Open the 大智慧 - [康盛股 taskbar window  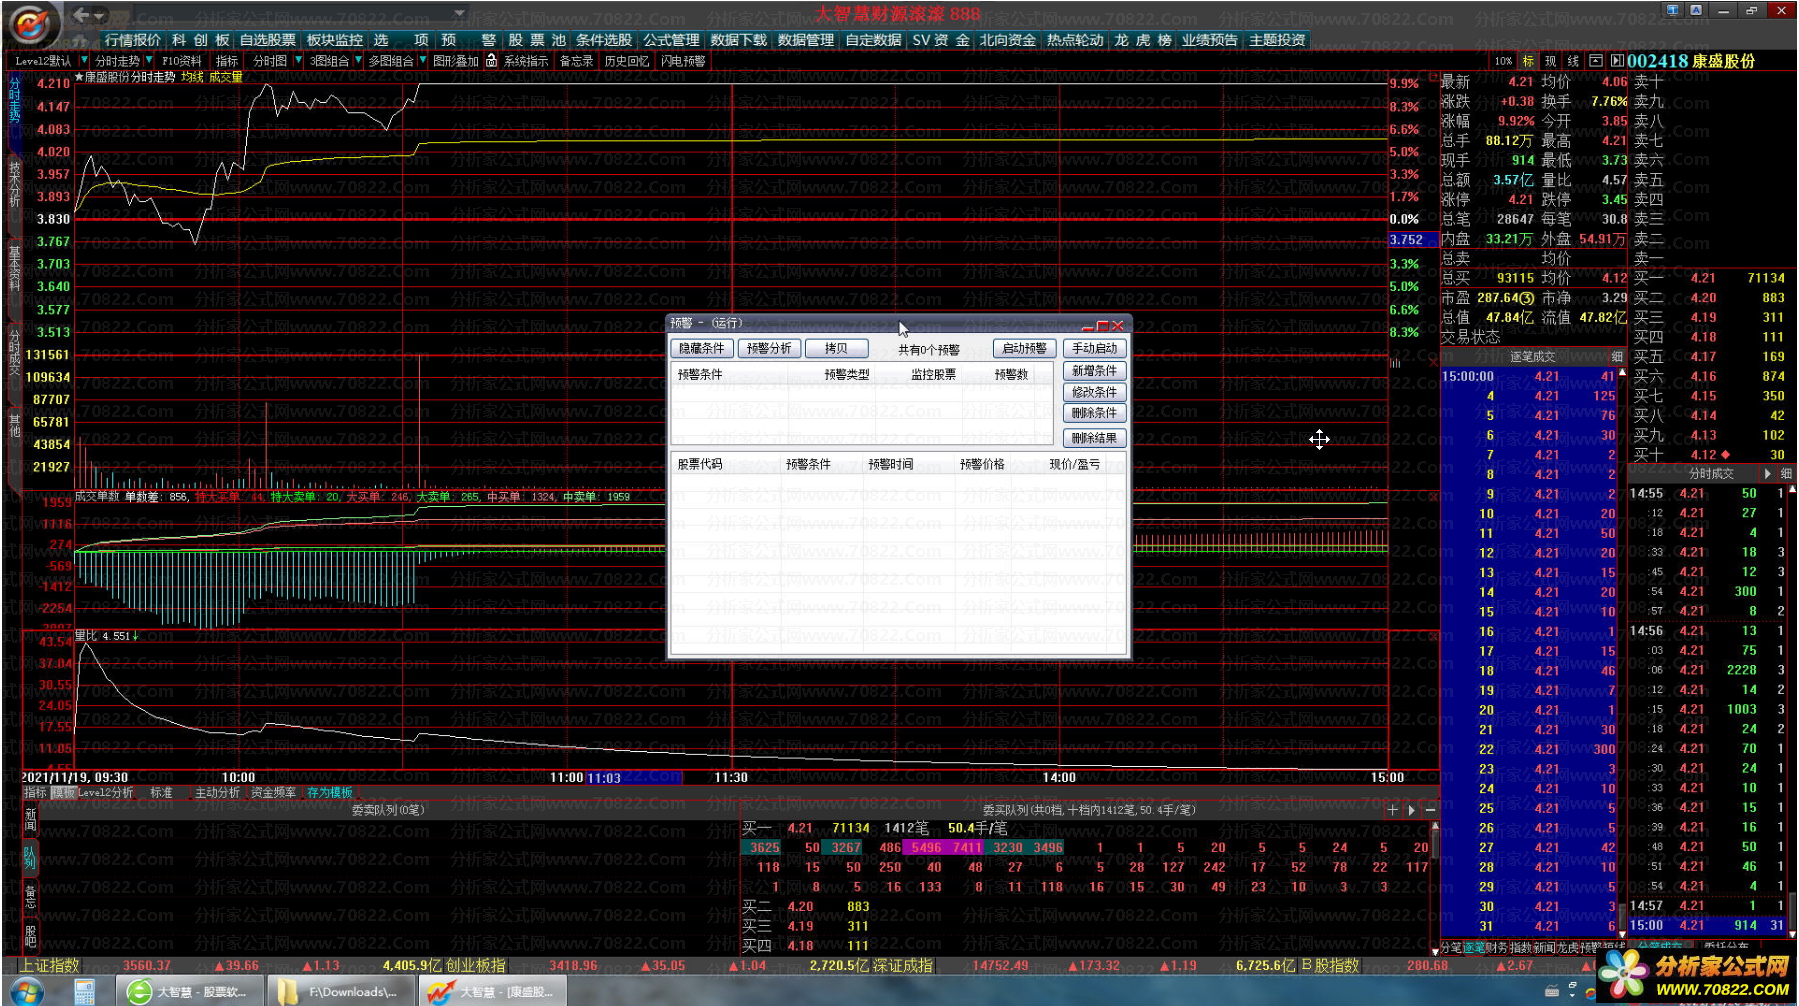coord(493,991)
